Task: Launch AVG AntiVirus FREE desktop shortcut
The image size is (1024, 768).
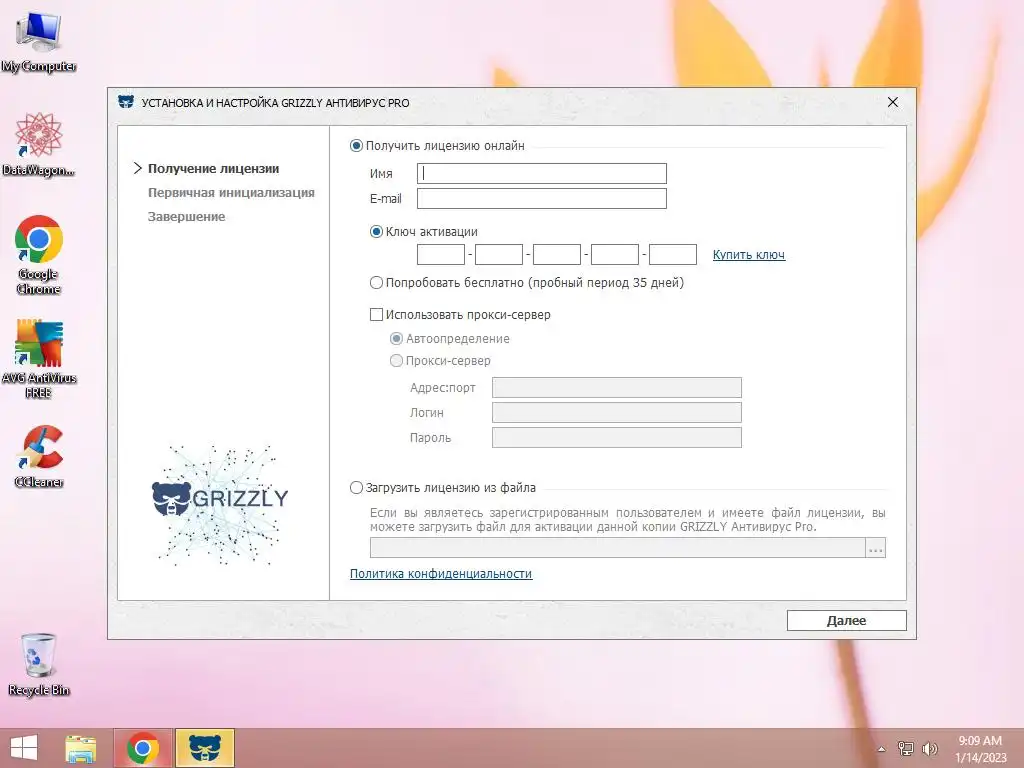Action: pos(39,358)
